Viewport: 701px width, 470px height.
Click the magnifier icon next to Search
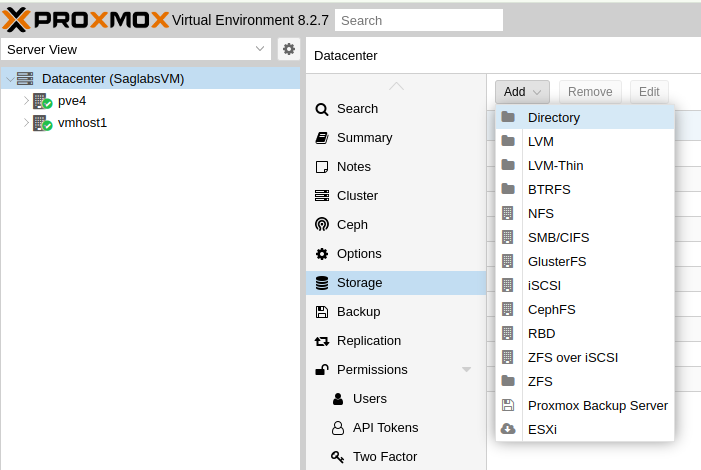point(322,109)
